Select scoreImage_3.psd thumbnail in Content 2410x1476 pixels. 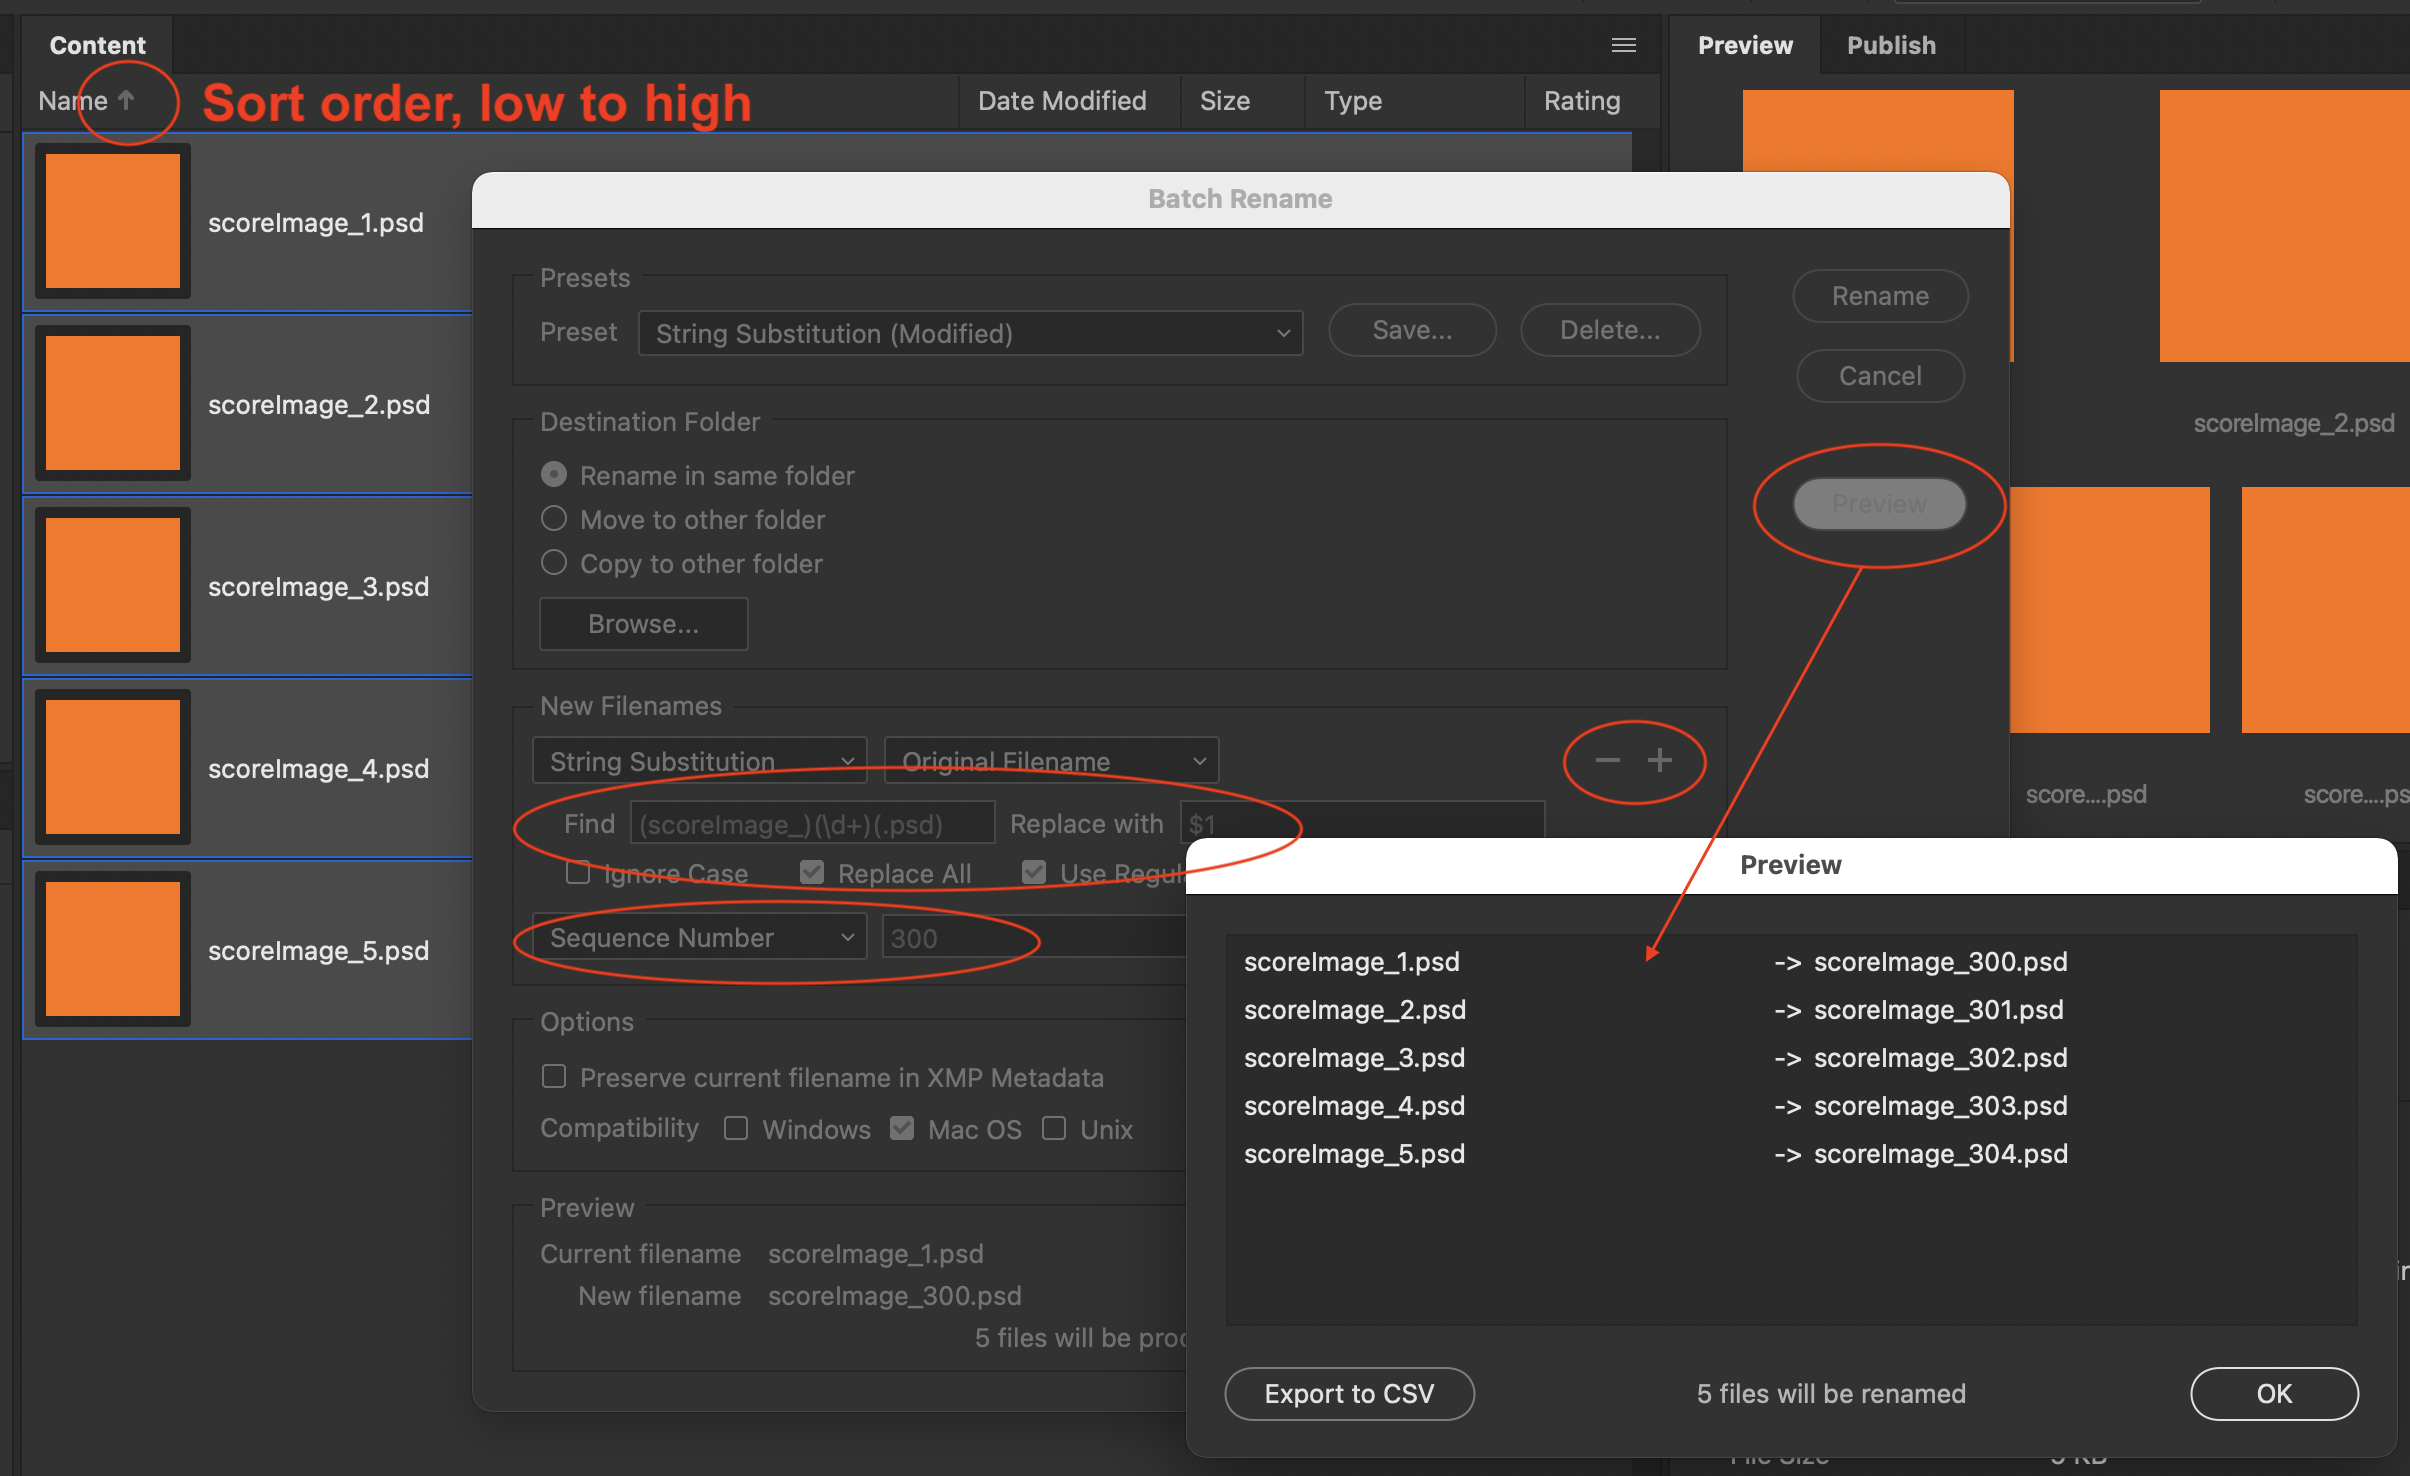113,585
